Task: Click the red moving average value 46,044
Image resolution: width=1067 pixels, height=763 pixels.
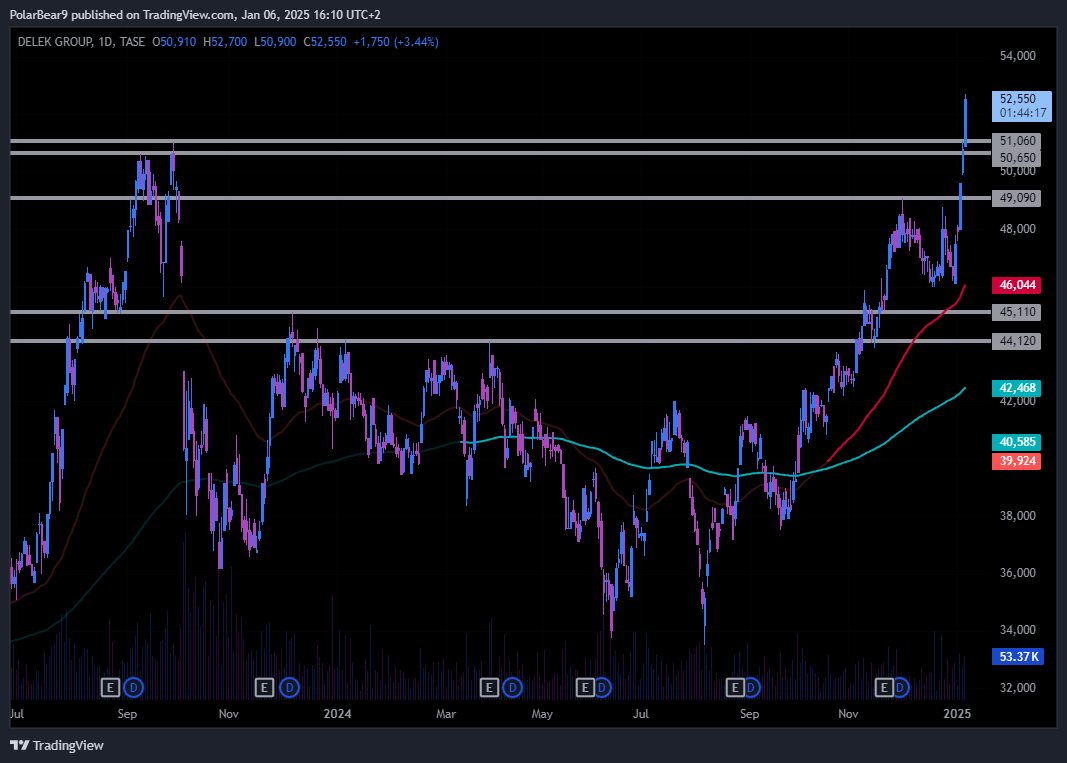Action: [x=1017, y=285]
